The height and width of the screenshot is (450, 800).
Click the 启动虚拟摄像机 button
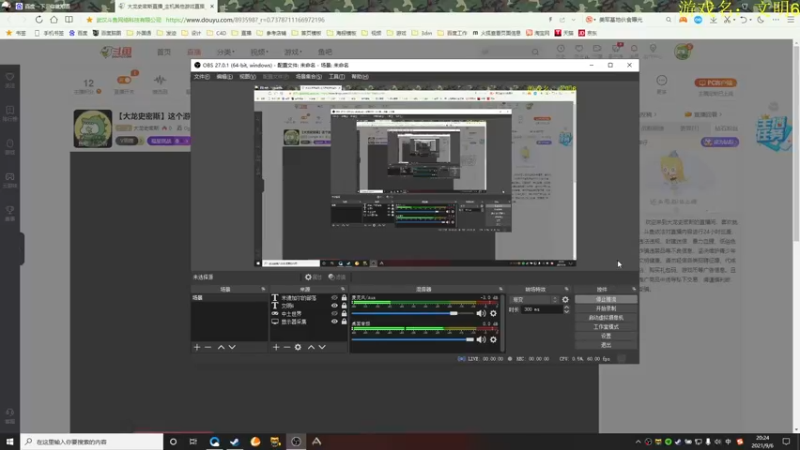pyautogui.click(x=606, y=318)
